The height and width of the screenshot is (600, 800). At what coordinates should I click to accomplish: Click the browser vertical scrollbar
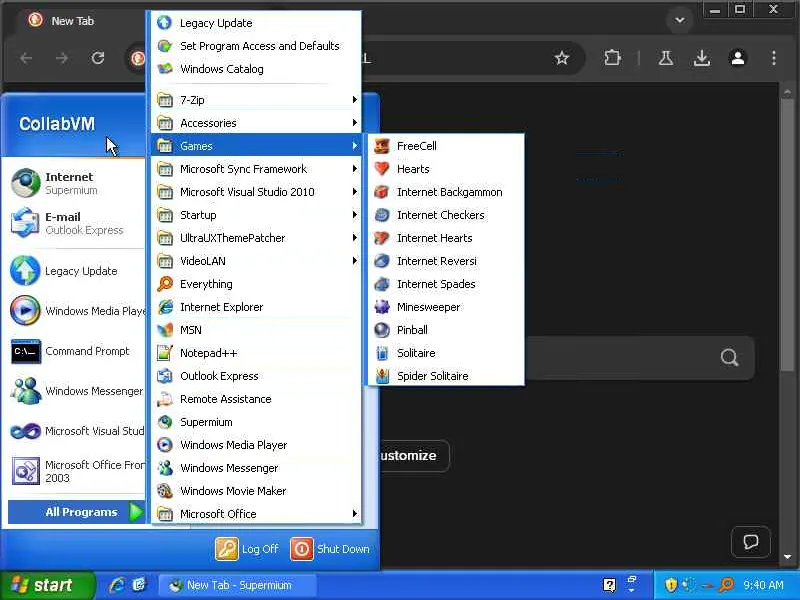tap(787, 235)
